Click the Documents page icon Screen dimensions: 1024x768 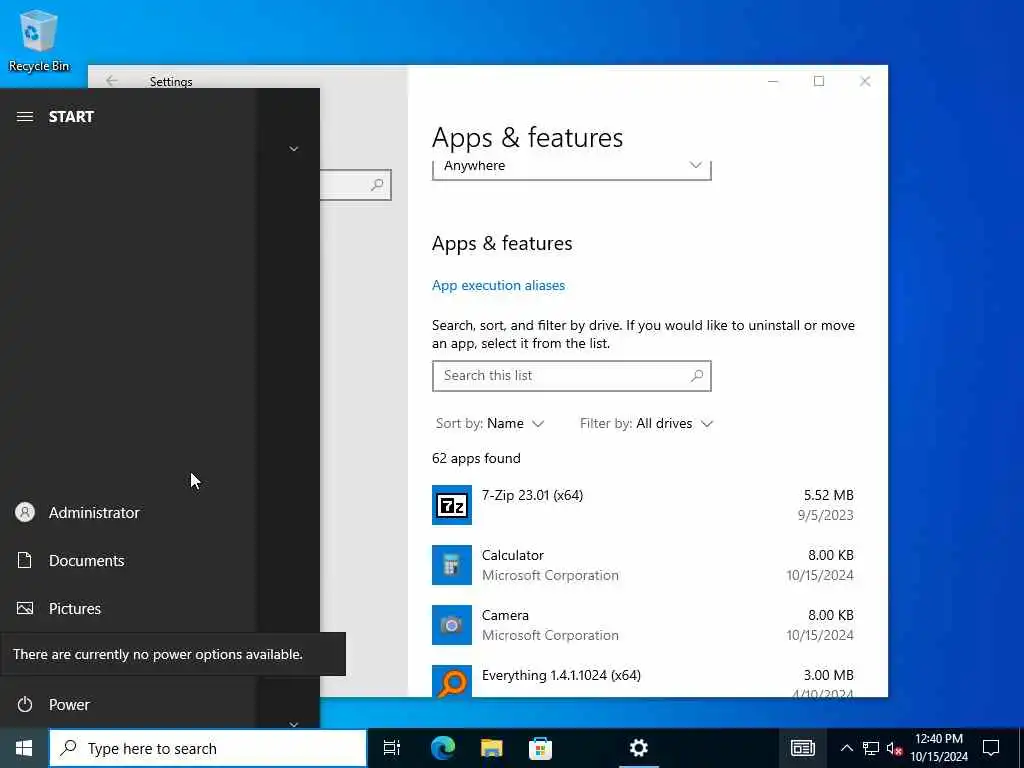click(25, 560)
